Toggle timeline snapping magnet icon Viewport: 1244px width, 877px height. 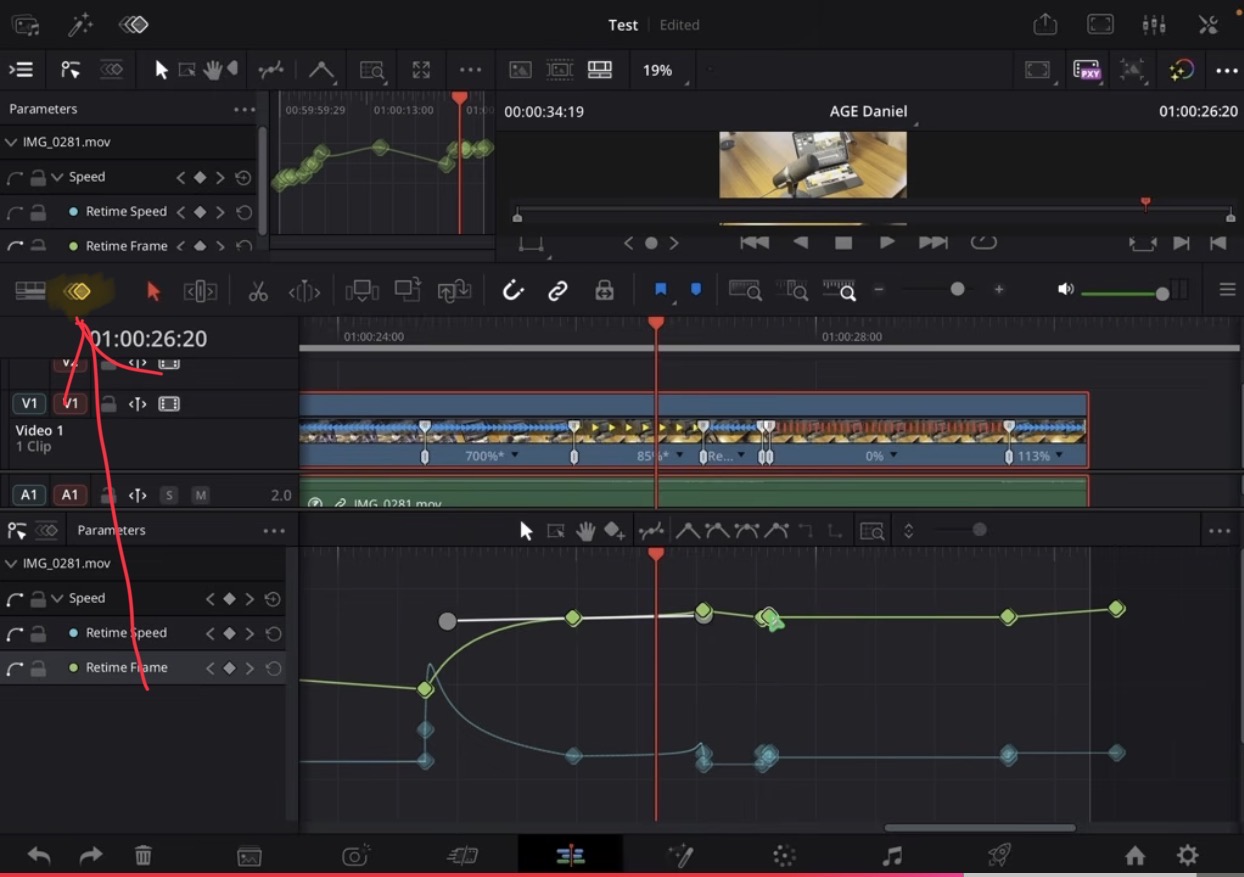point(513,291)
